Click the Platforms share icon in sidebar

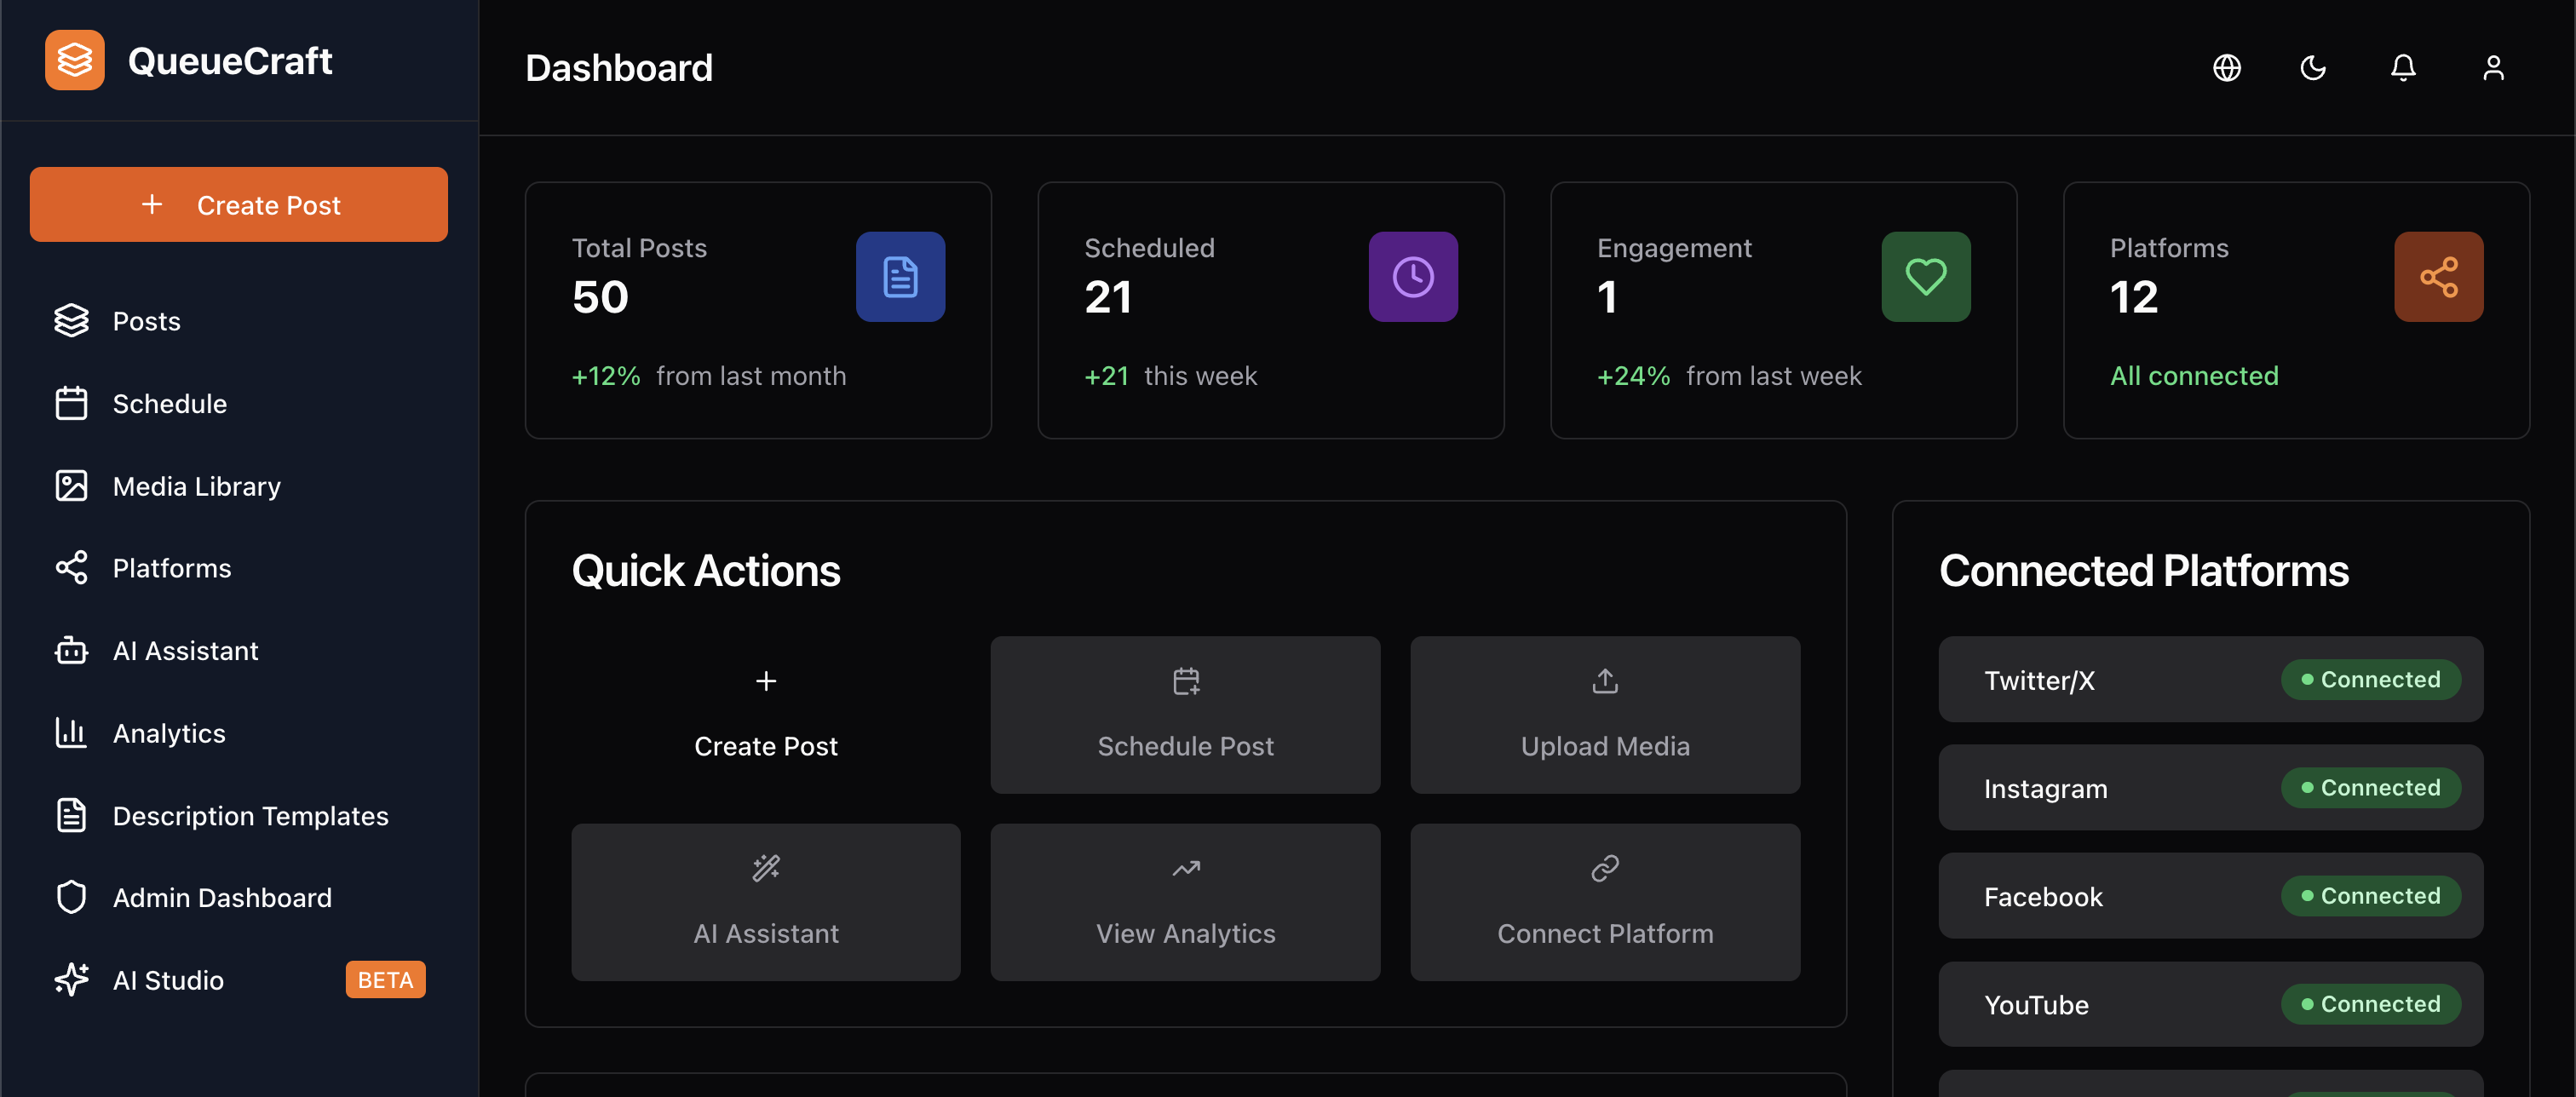pyautogui.click(x=71, y=568)
